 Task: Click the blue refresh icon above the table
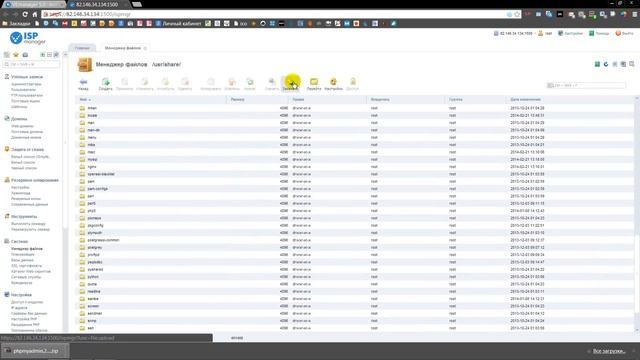(606, 64)
